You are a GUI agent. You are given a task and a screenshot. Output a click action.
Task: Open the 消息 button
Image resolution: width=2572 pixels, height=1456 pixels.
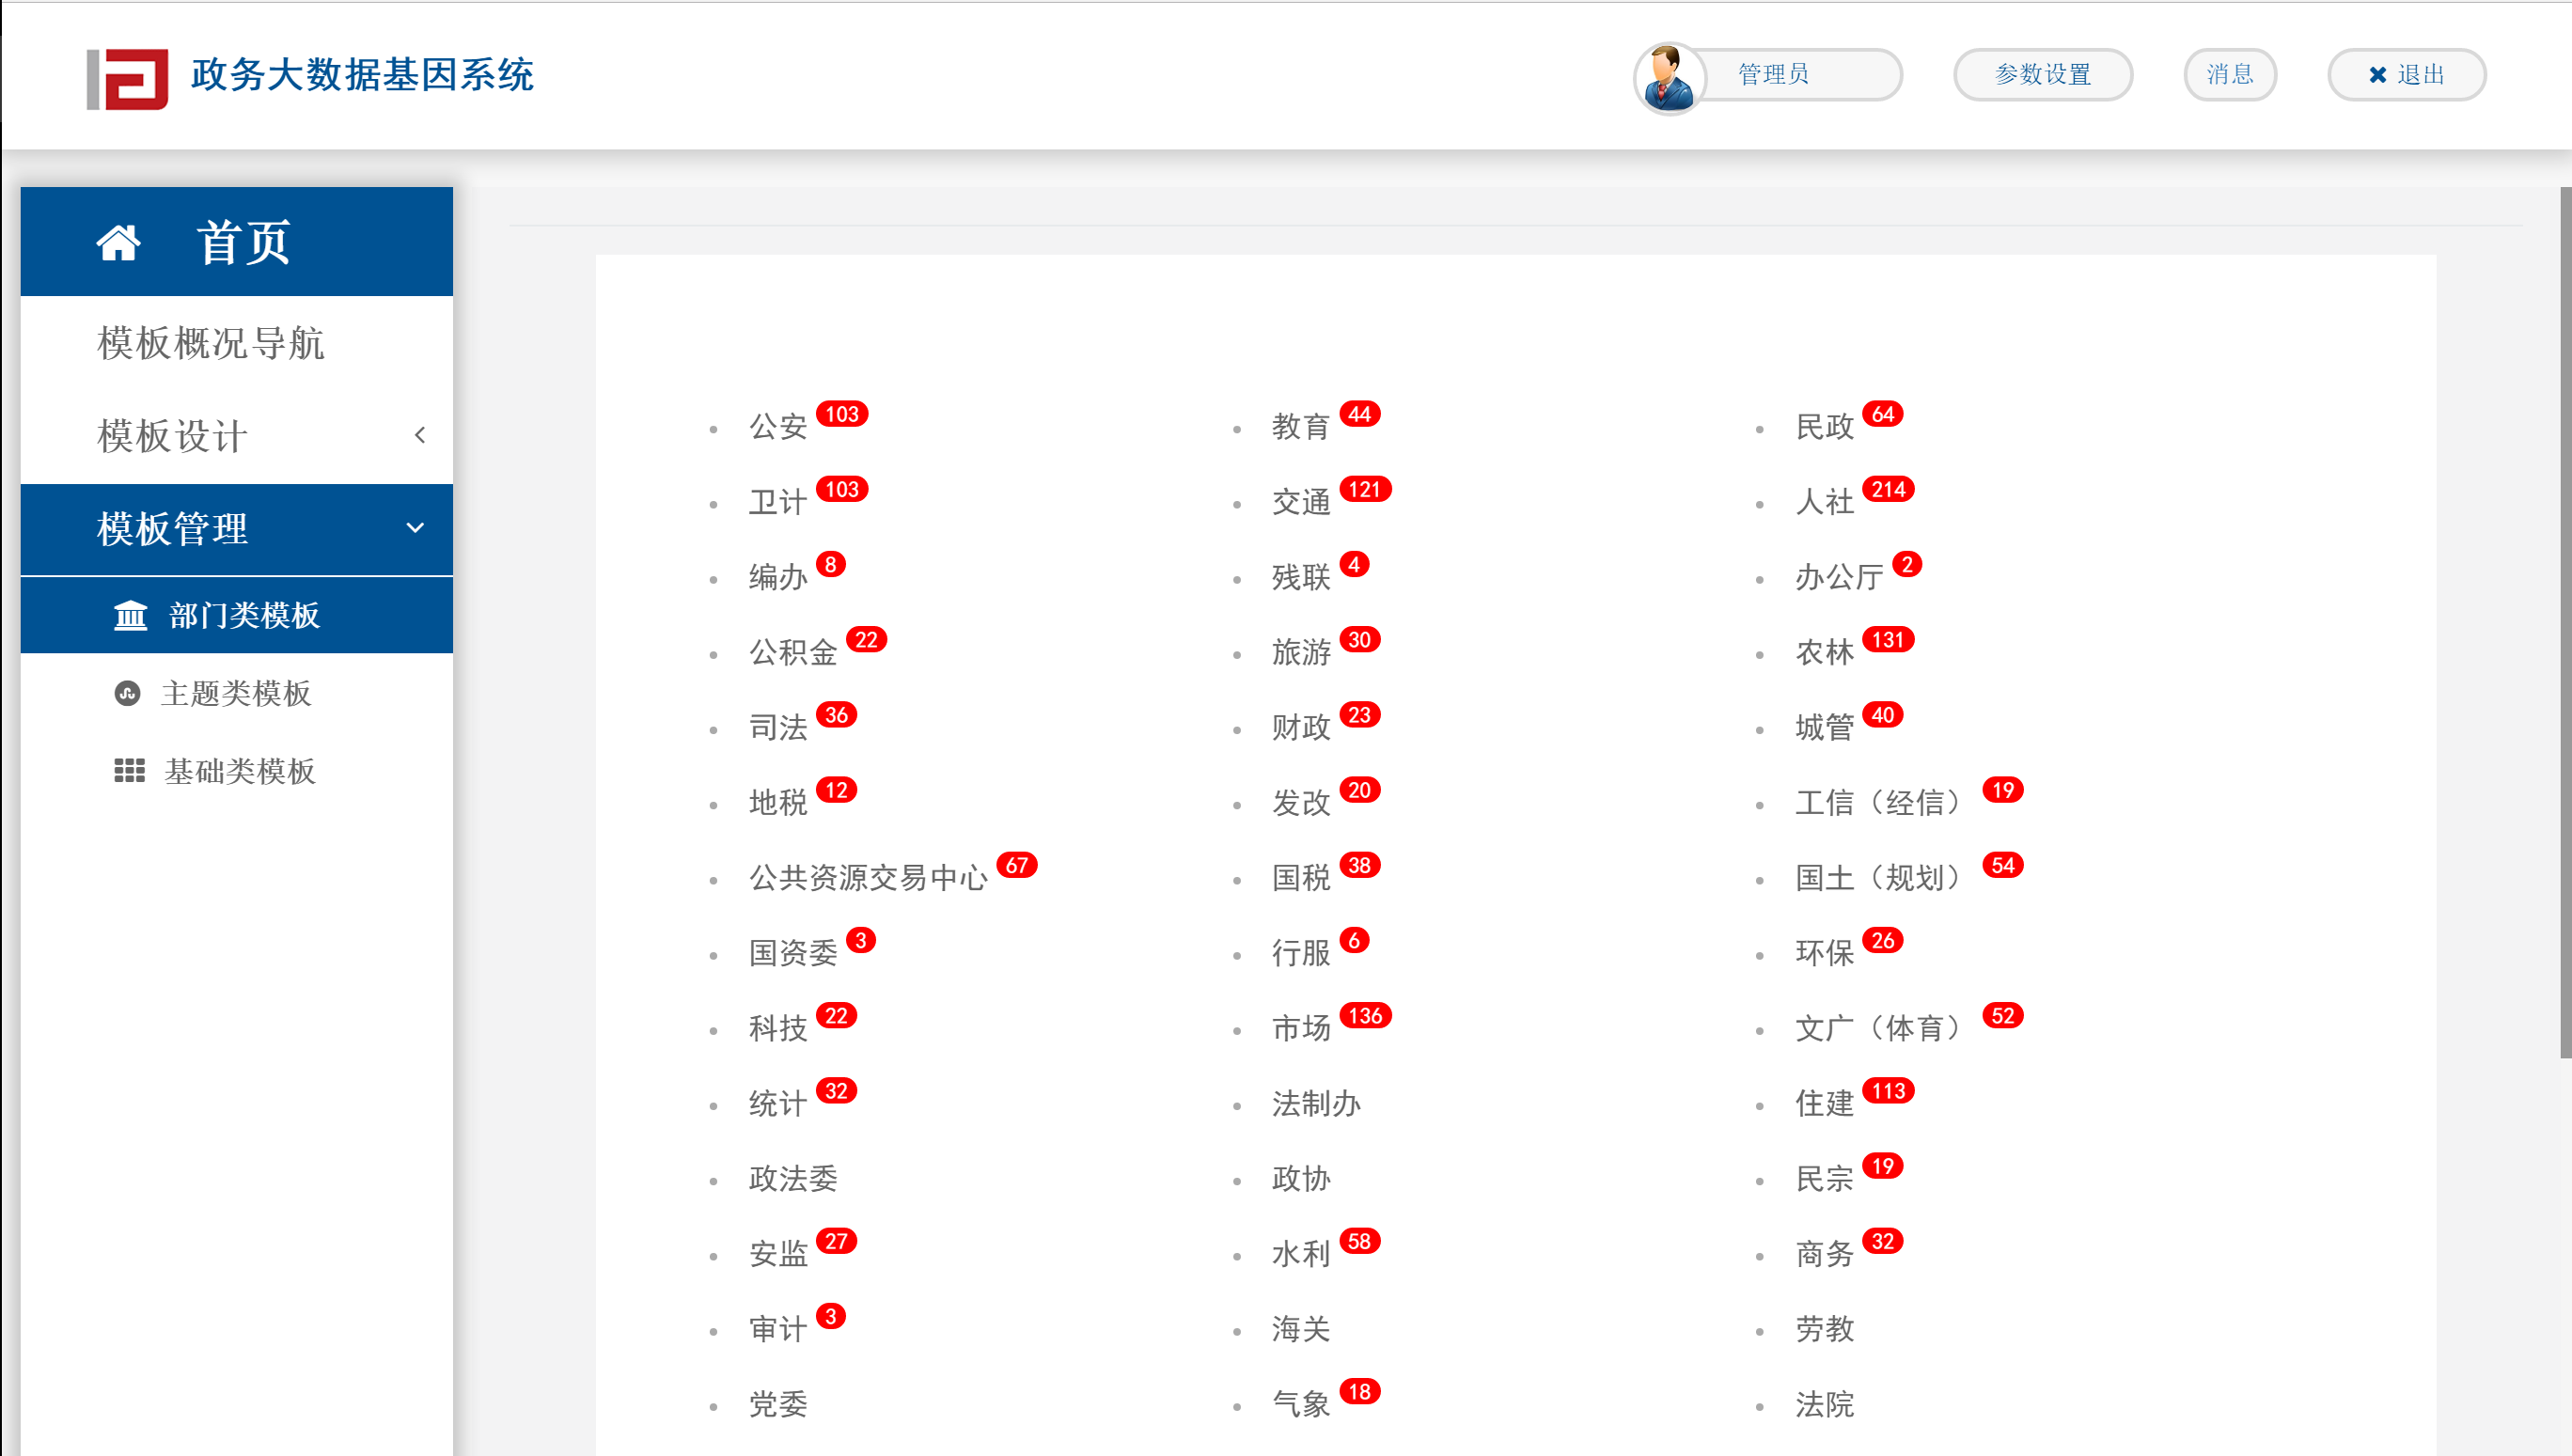click(x=2229, y=75)
